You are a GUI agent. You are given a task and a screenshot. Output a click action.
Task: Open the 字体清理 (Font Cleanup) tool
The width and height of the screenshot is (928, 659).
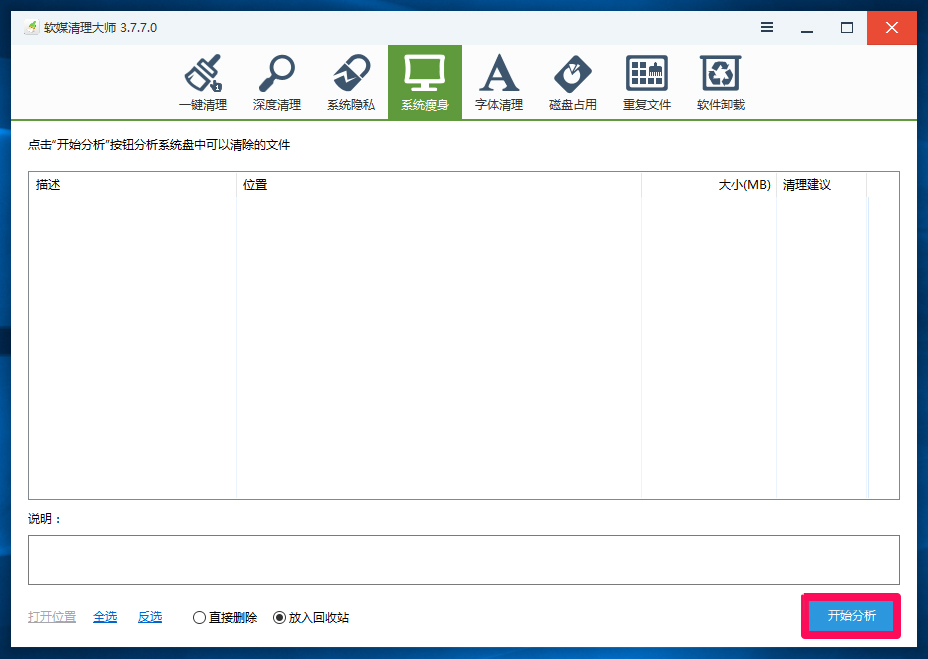(499, 82)
